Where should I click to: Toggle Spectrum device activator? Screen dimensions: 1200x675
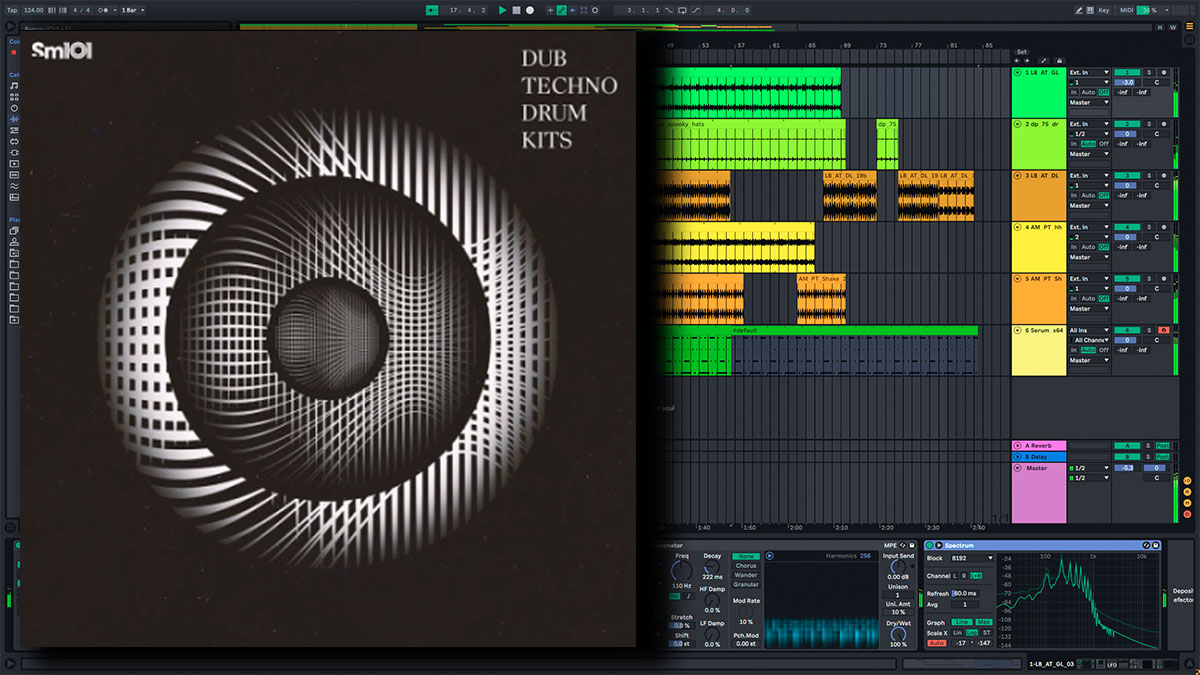929,545
